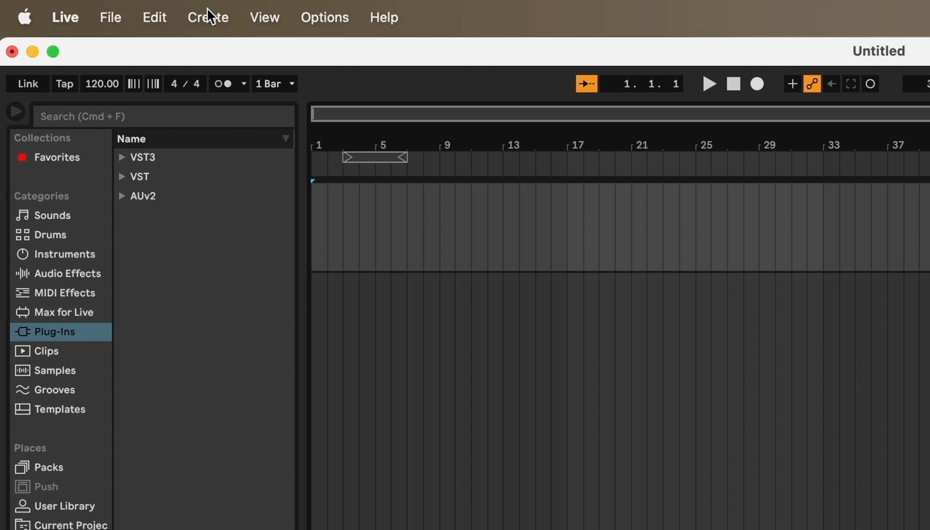Toggle the metronome button
Viewport: 930px width, 530px height.
click(224, 84)
